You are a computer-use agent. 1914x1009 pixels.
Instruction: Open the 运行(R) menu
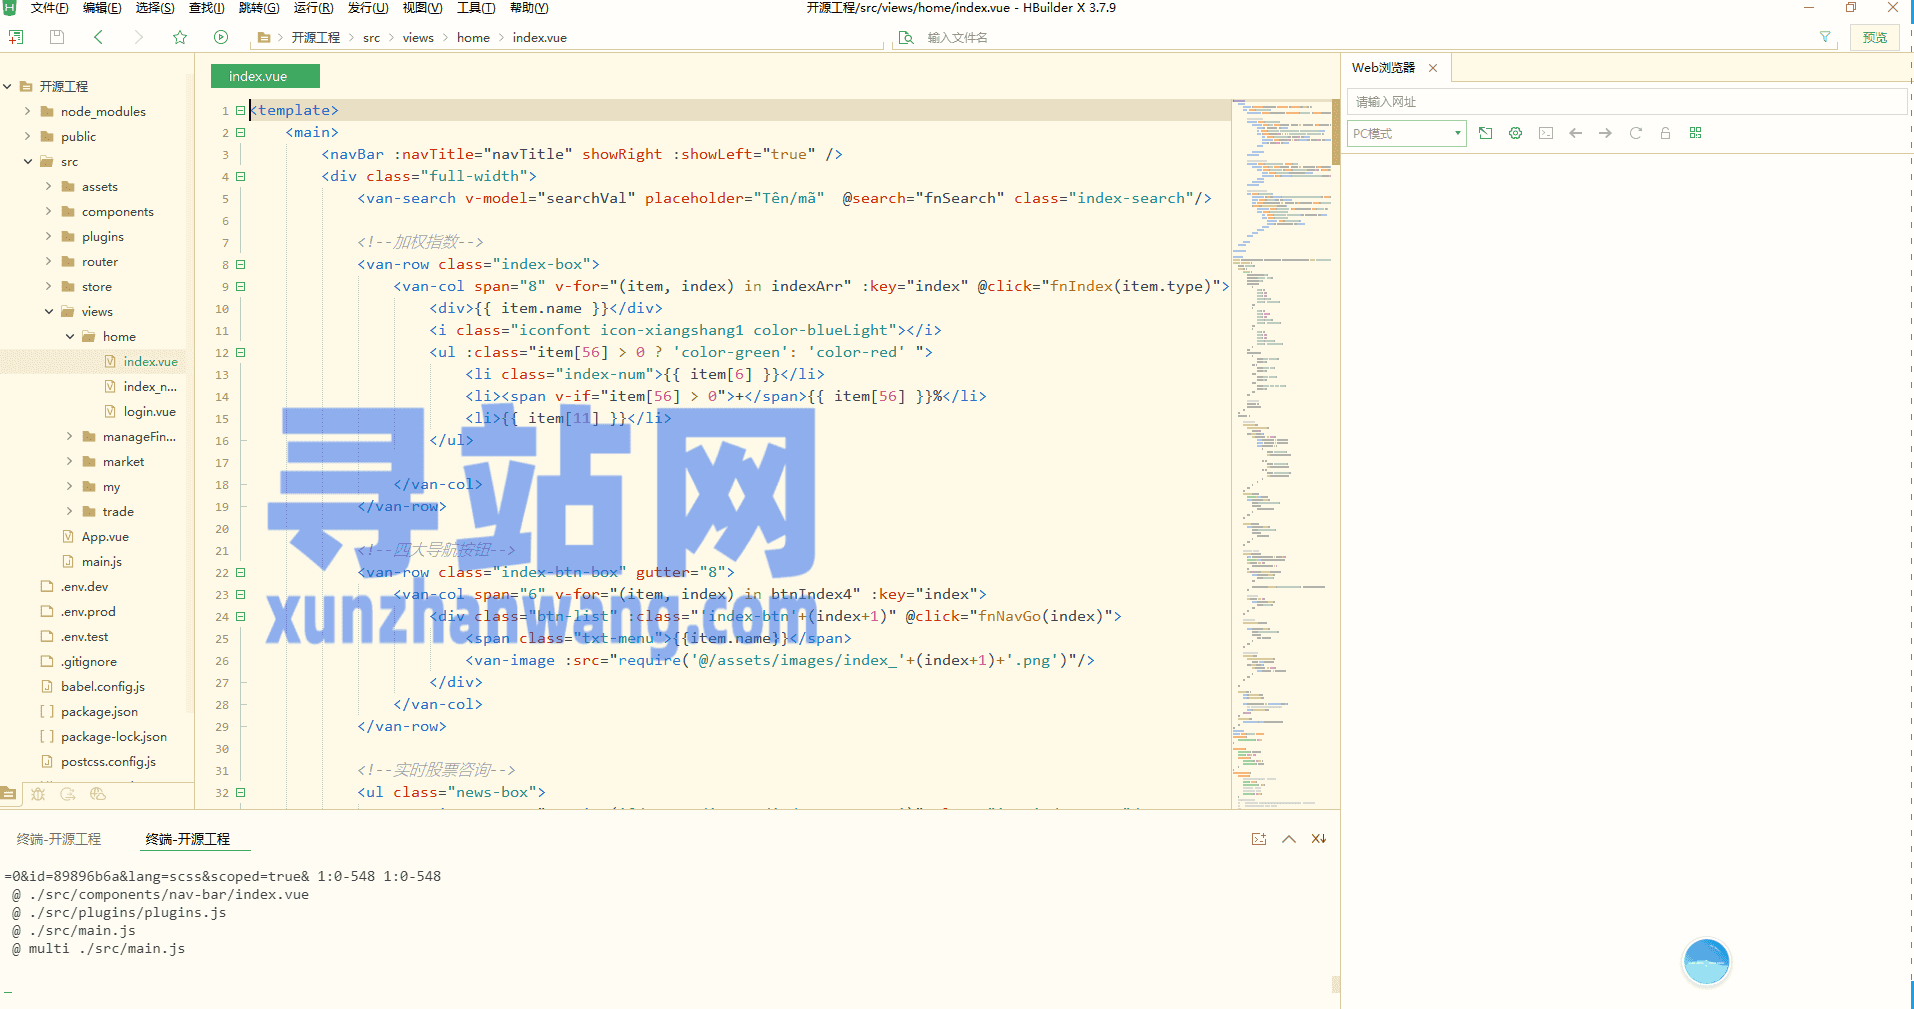(x=313, y=8)
